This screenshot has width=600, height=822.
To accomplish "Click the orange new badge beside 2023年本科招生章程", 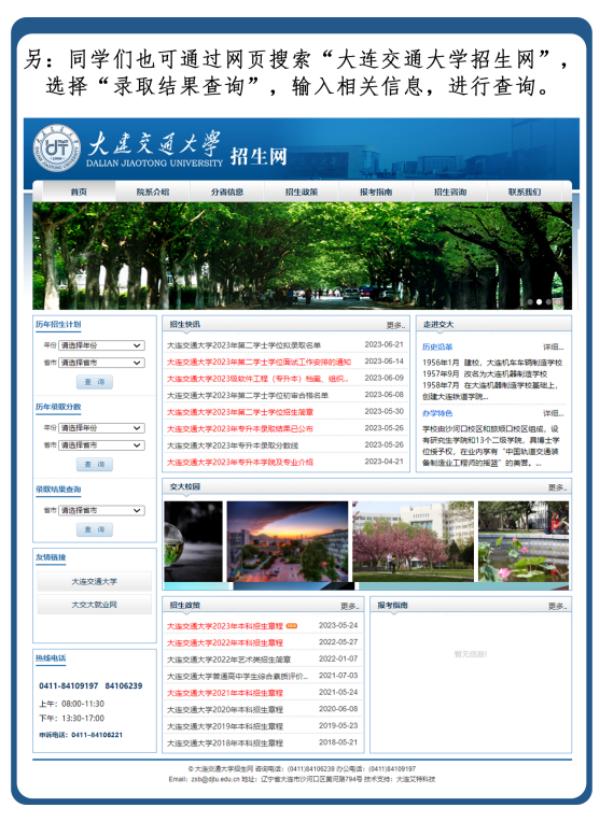I will [x=292, y=625].
